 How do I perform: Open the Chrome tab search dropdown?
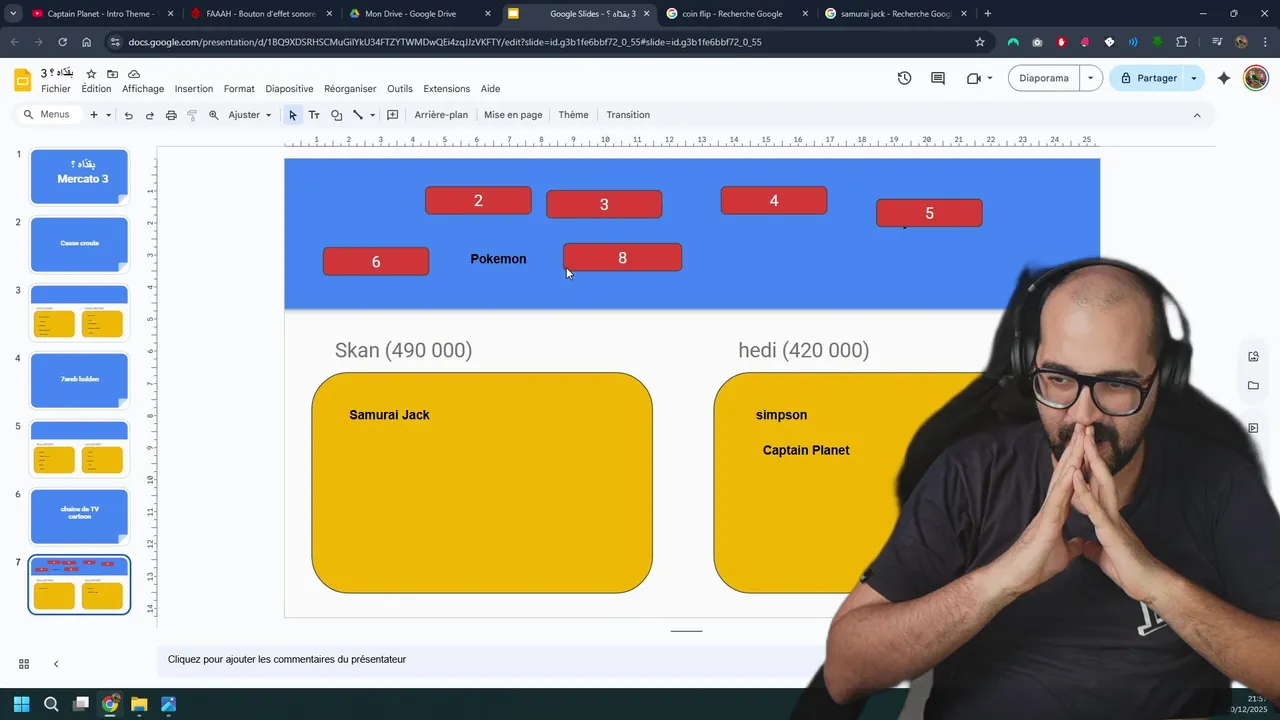[x=13, y=13]
